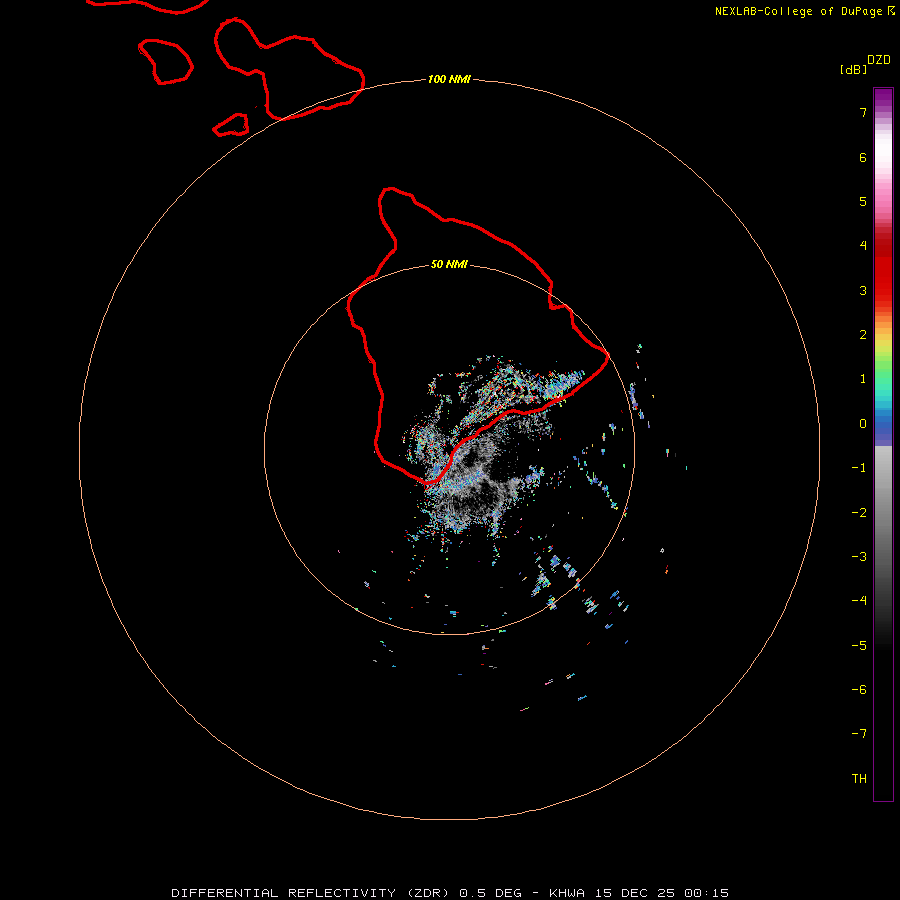Screen dimensions: 900x900
Task: Click the 100 NMI range ring label
Action: pyautogui.click(x=449, y=79)
